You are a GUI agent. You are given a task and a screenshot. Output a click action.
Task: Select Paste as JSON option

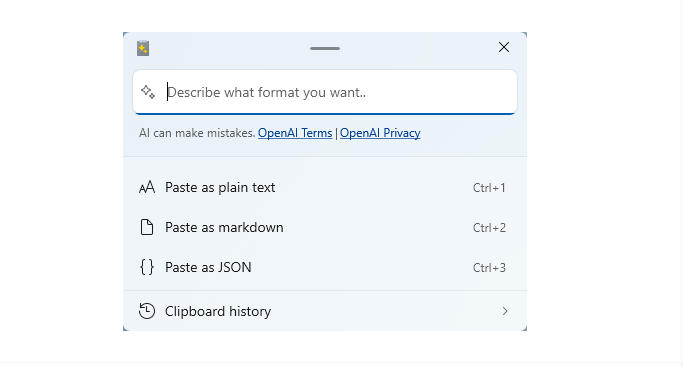[325, 267]
